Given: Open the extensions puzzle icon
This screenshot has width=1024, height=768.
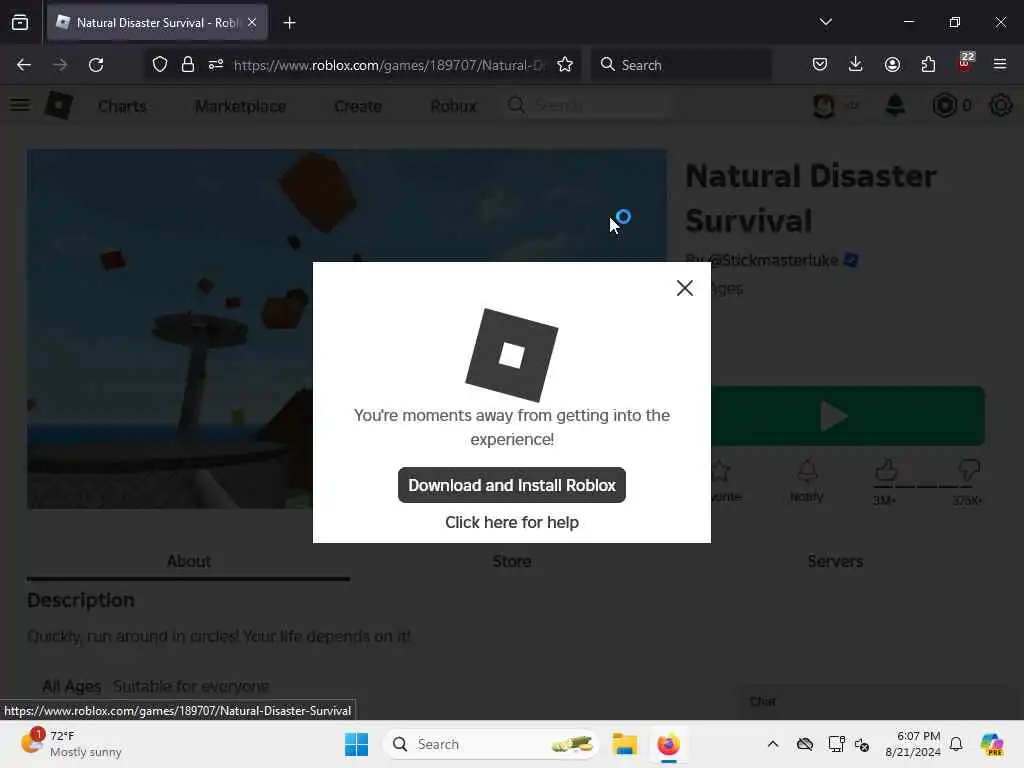Looking at the screenshot, I should coord(928,64).
